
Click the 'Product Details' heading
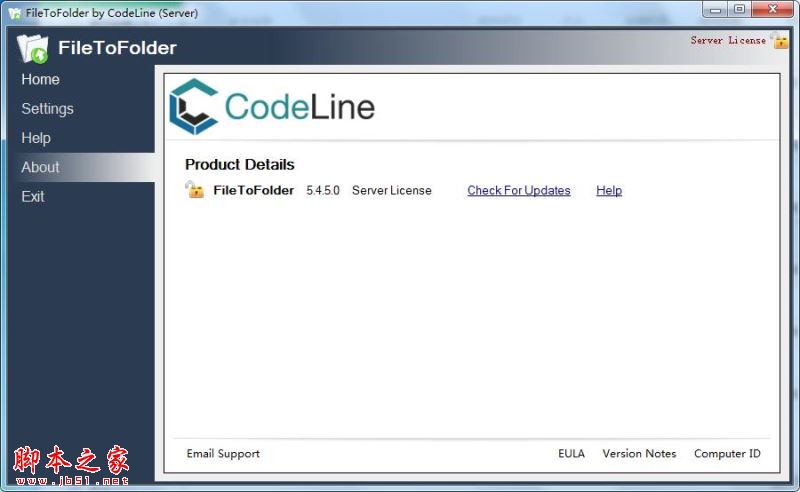(x=240, y=164)
